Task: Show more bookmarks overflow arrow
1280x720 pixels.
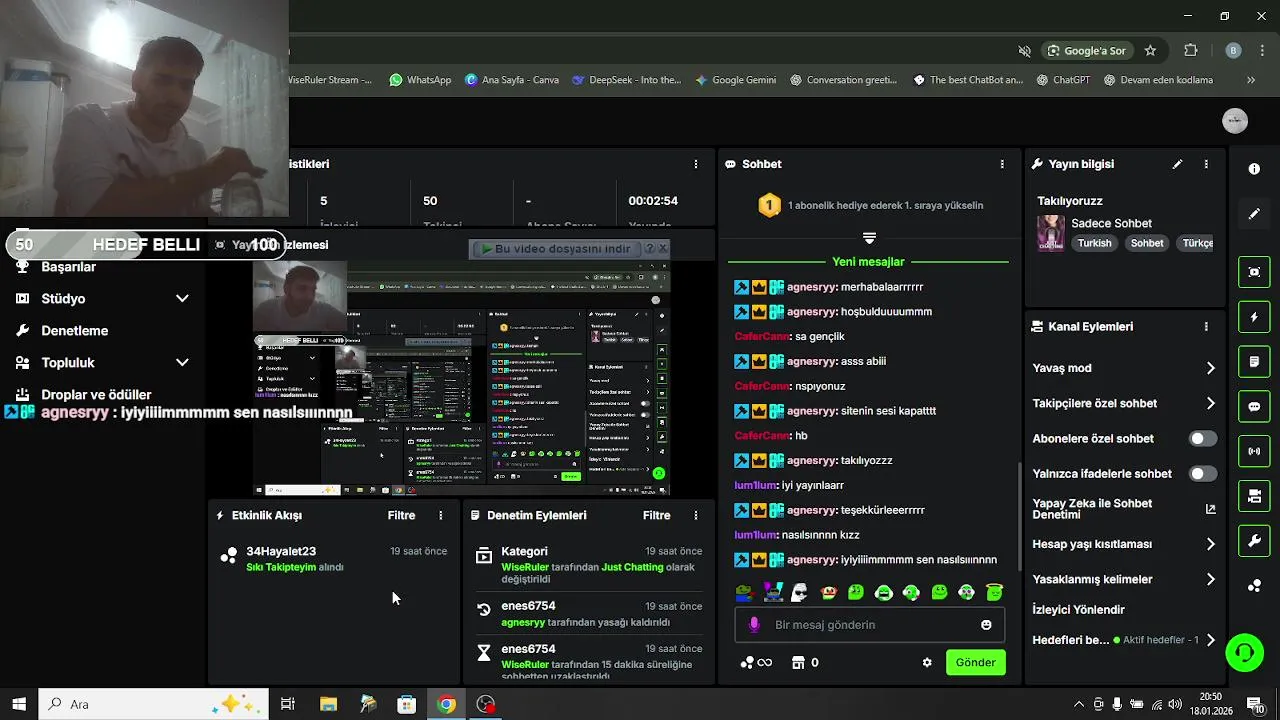Action: click(1251, 80)
